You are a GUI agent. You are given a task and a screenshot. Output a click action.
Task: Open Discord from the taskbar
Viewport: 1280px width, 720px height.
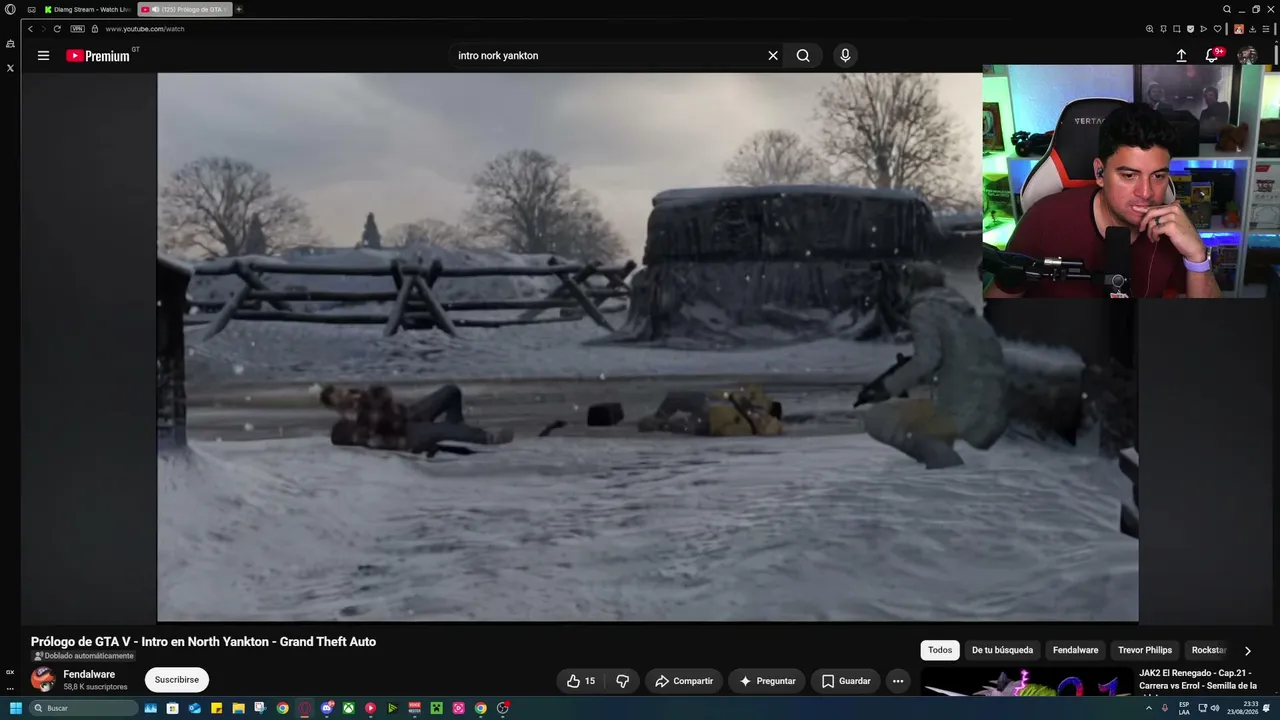click(326, 708)
